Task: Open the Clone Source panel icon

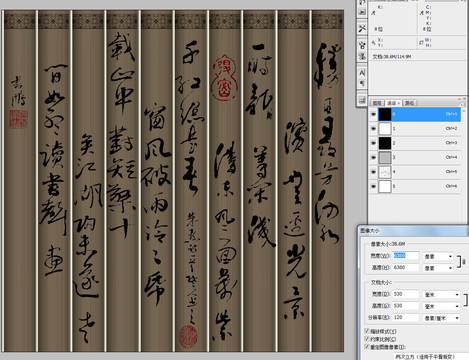Action: coord(362,56)
